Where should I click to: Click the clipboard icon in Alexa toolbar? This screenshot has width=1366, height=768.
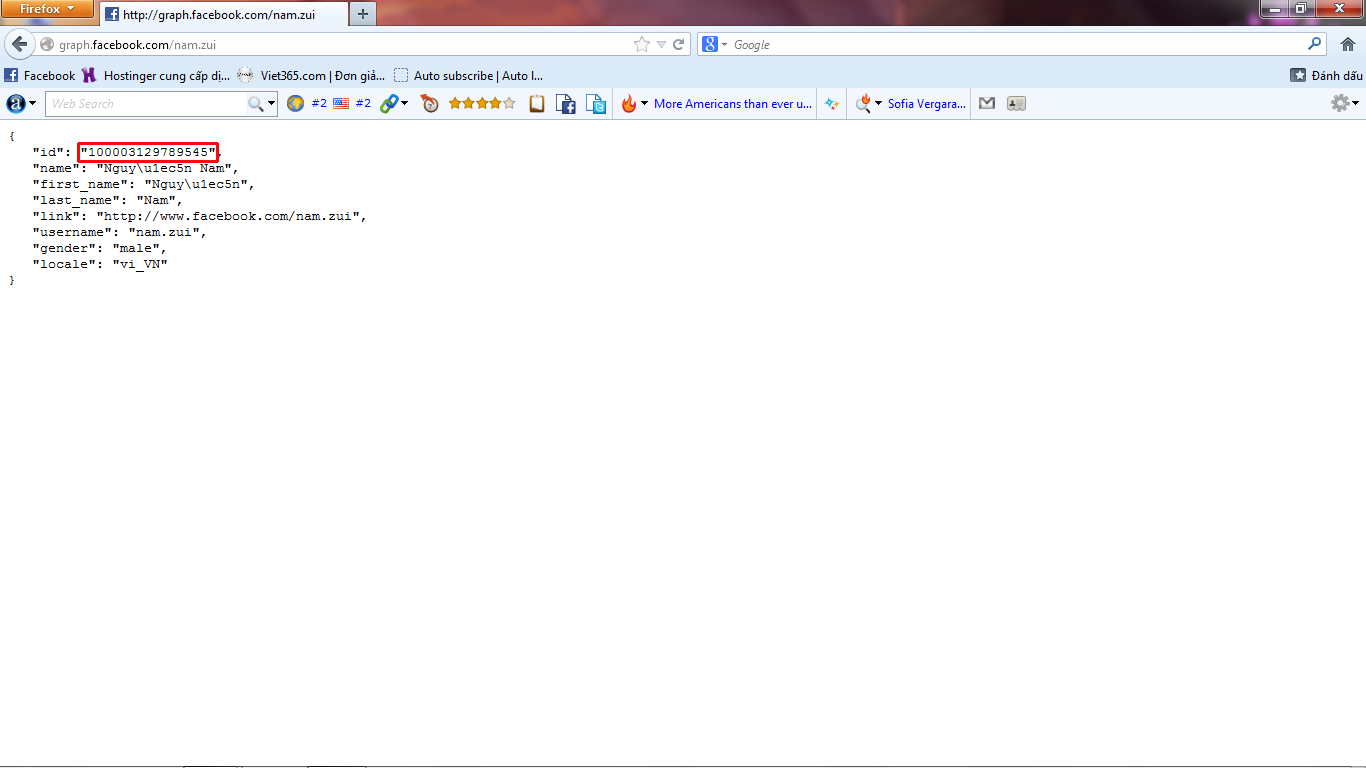click(x=537, y=103)
